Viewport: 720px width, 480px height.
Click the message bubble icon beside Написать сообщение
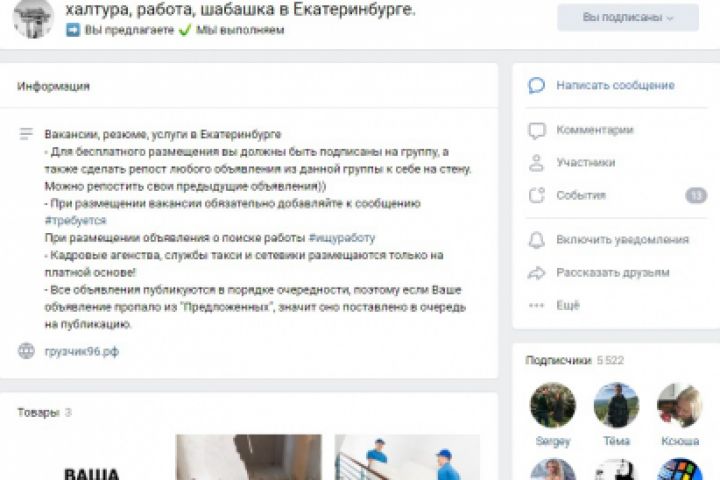point(536,85)
